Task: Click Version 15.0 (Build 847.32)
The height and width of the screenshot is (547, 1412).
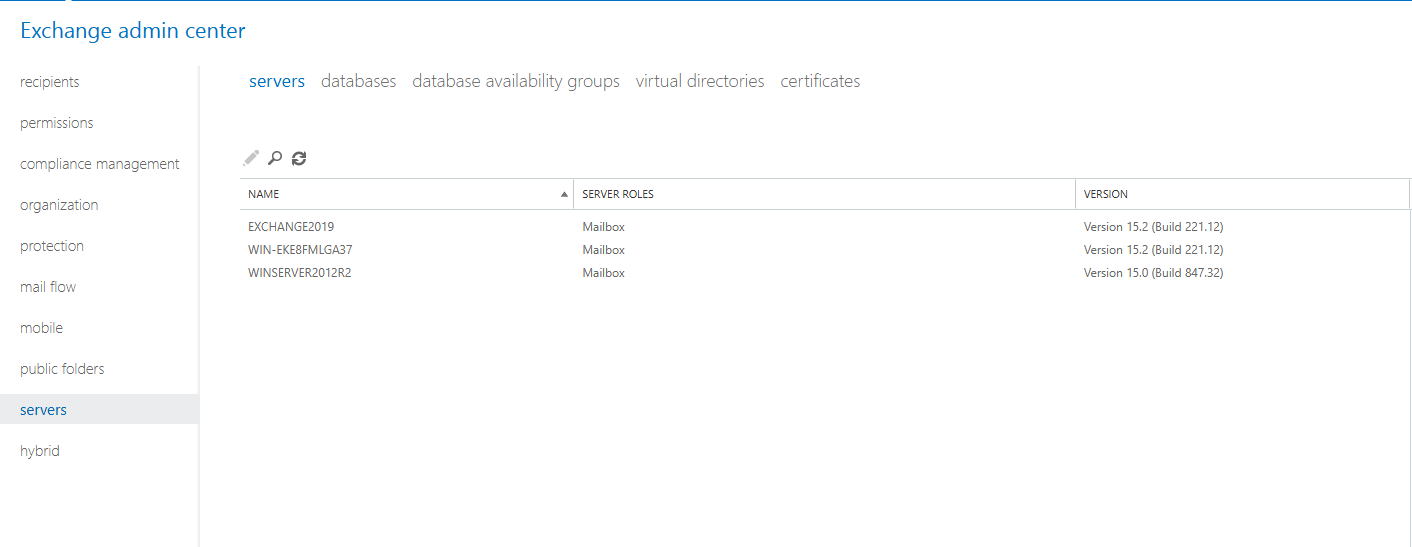Action: click(x=1153, y=273)
